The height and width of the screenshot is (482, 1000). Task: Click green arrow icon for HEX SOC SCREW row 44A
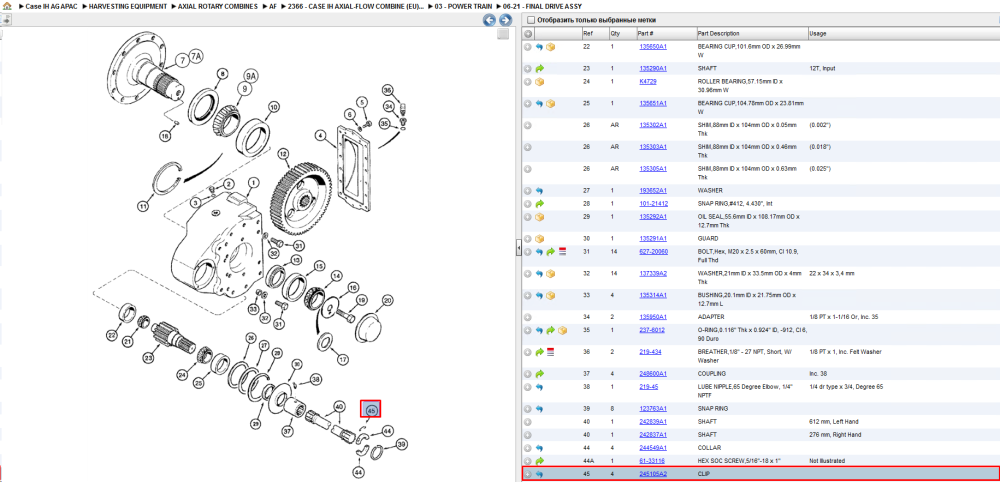click(540, 461)
